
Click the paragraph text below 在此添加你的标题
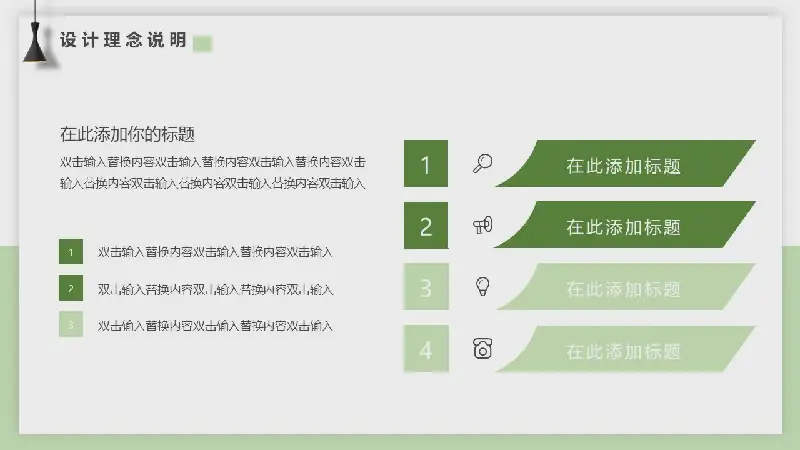pyautogui.click(x=212, y=172)
